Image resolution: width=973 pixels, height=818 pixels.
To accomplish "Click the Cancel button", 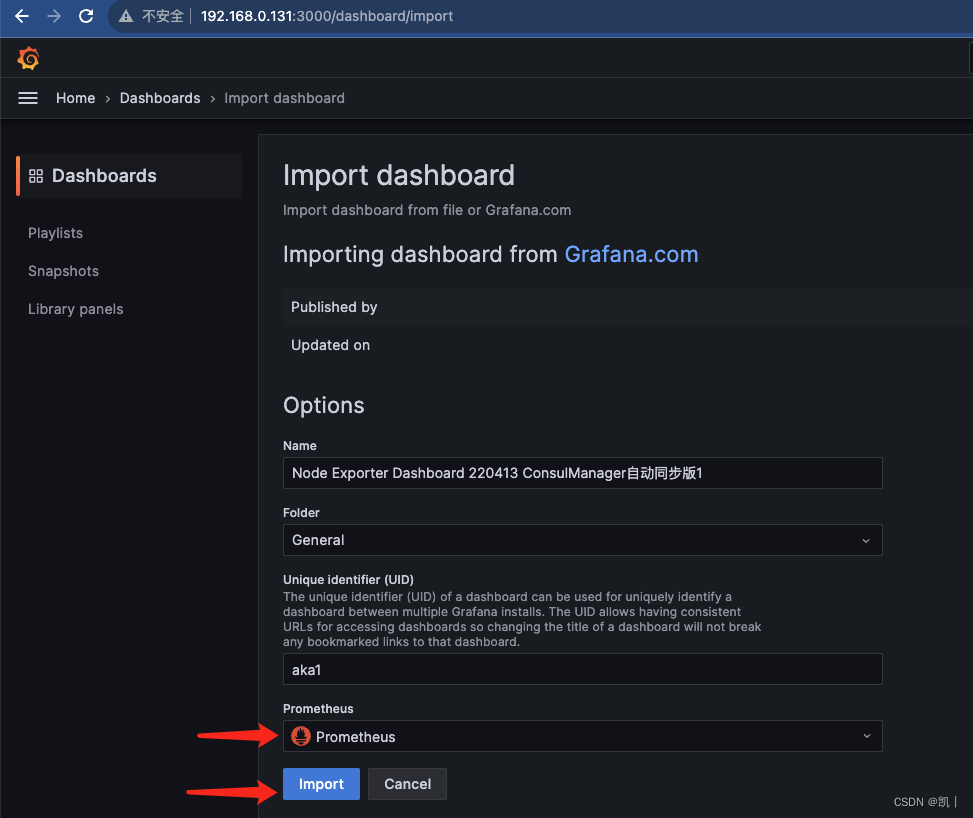I will coord(407,784).
